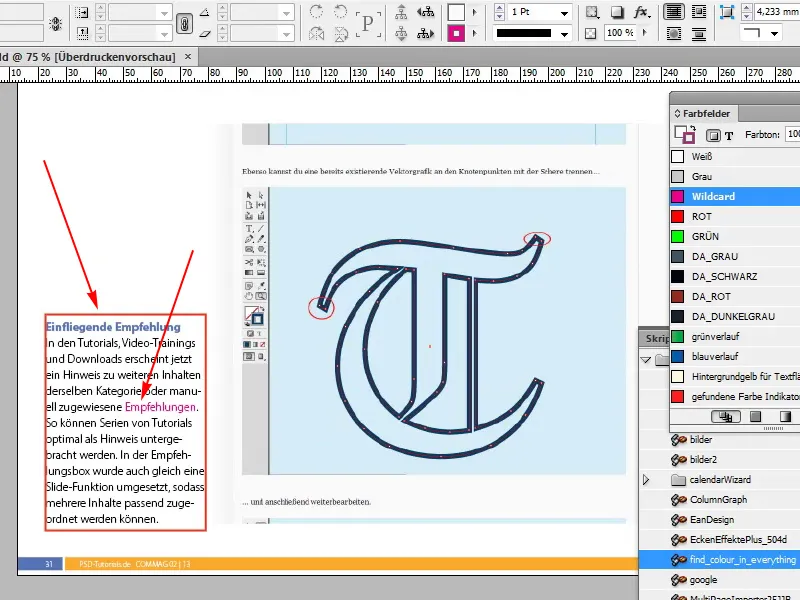Screen dimensions: 800x600
Task: Click the formatting affects text T icon
Action: pos(728,135)
